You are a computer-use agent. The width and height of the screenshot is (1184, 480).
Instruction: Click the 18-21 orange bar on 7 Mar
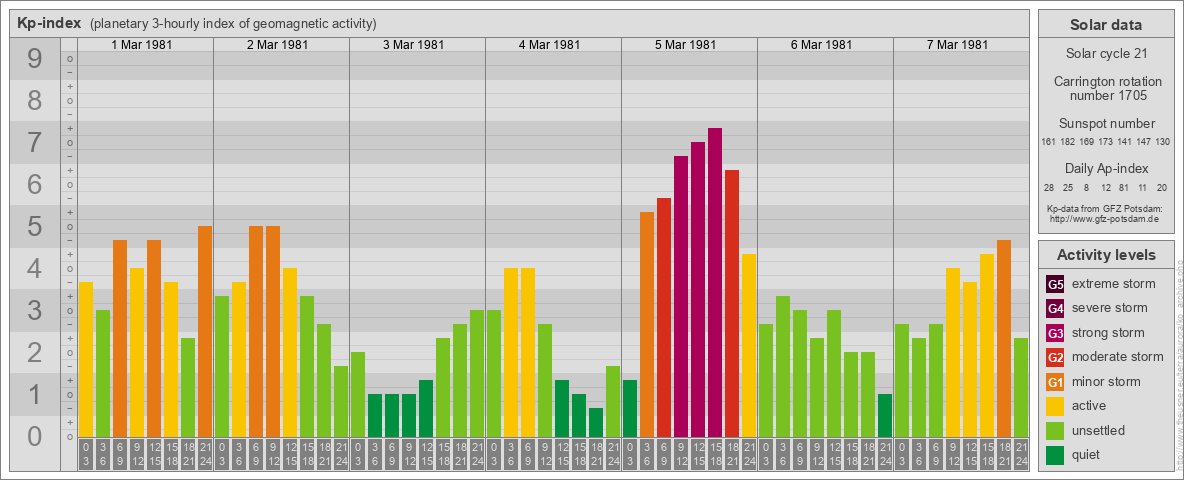[1004, 338]
